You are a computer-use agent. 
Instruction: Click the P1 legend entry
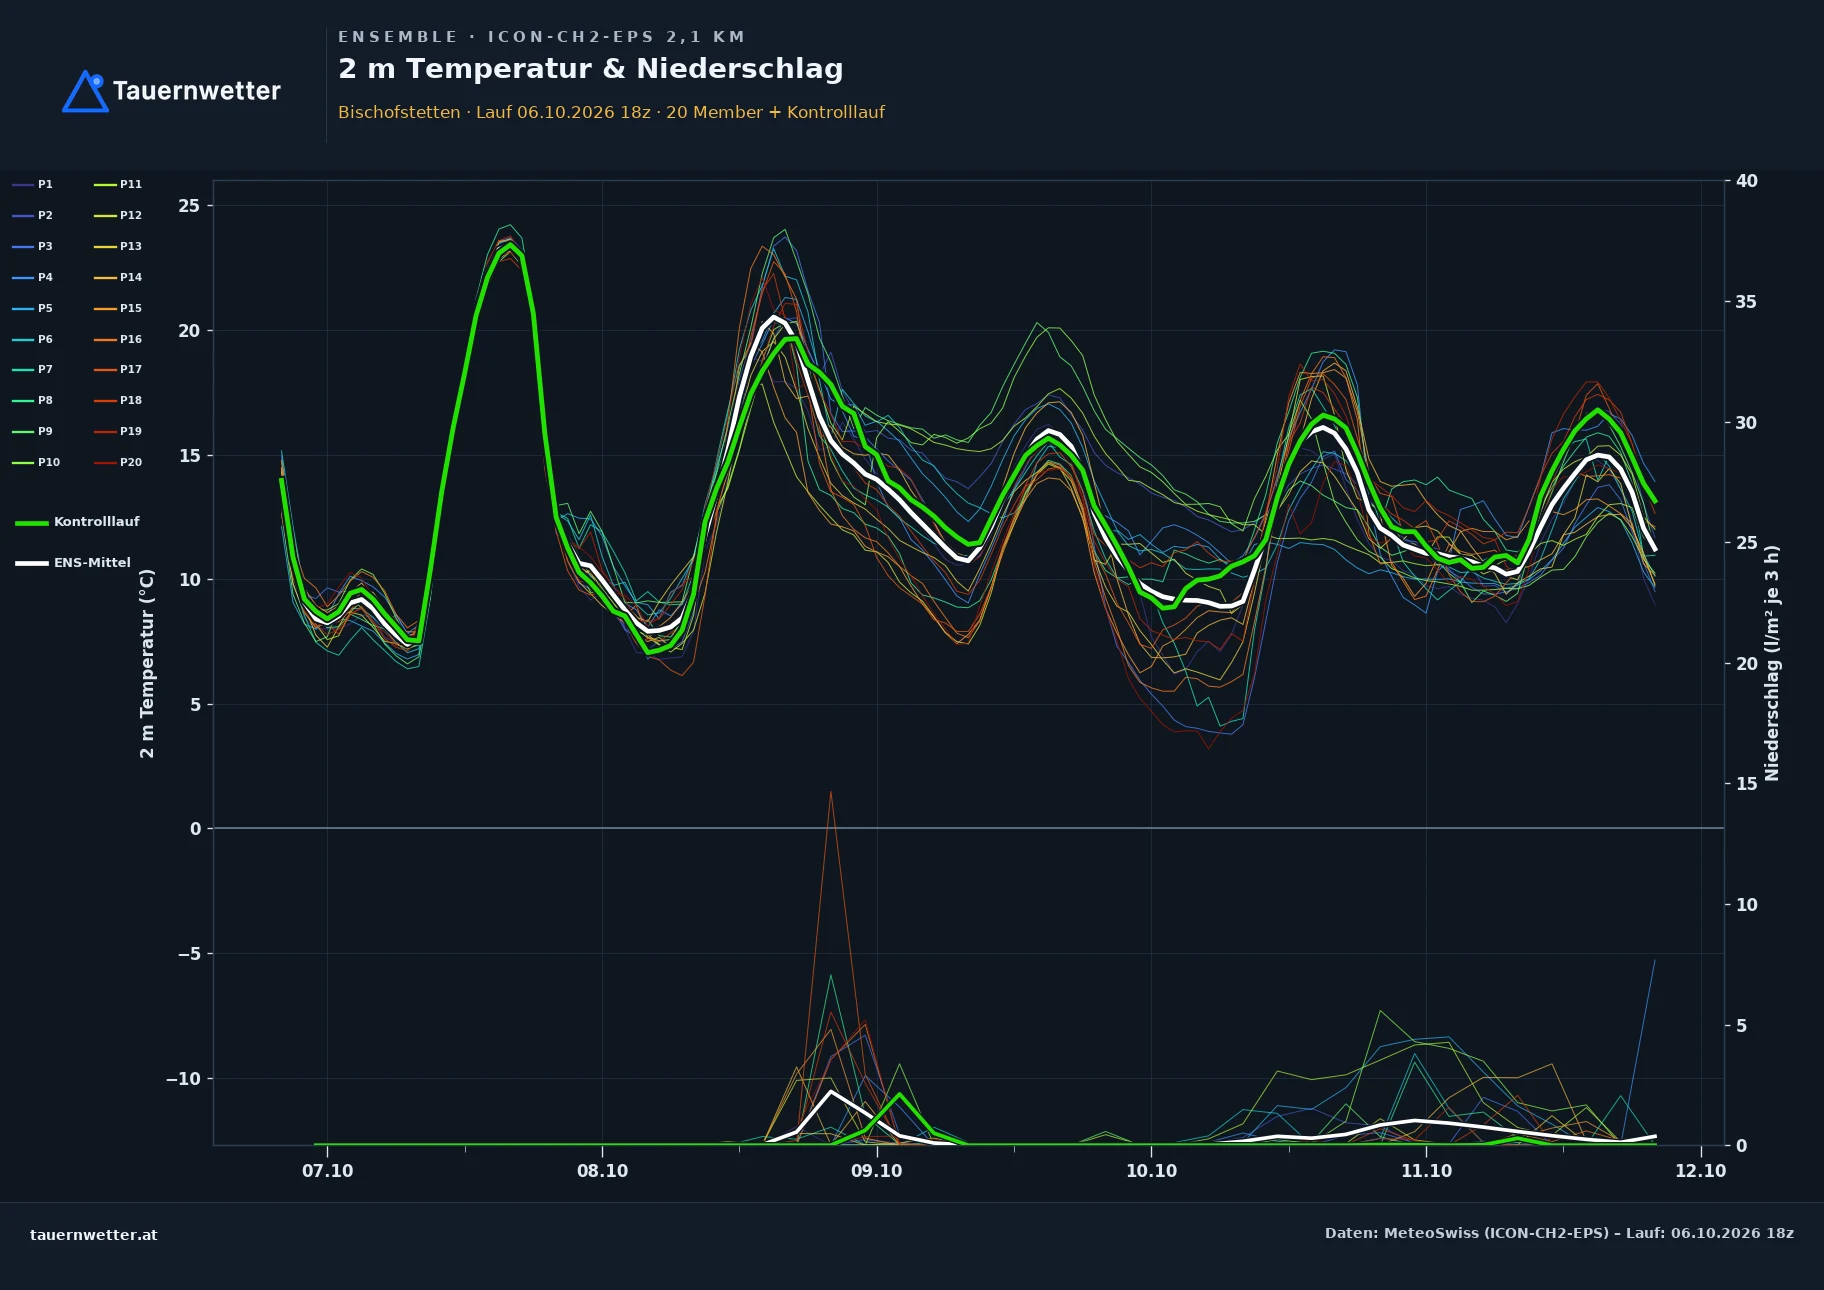tap(32, 184)
